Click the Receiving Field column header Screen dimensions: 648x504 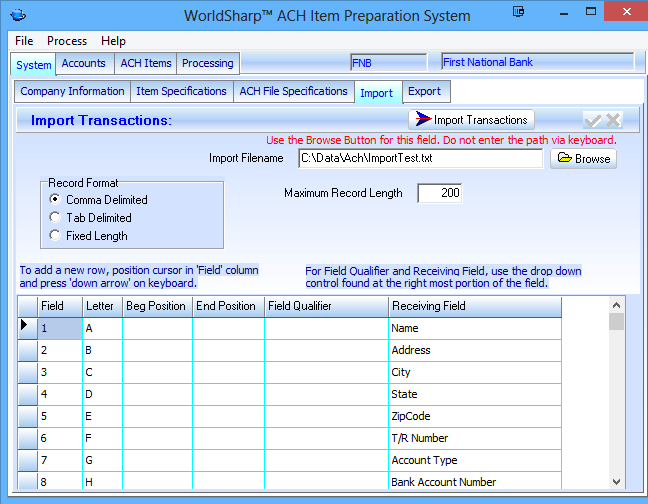click(475, 306)
